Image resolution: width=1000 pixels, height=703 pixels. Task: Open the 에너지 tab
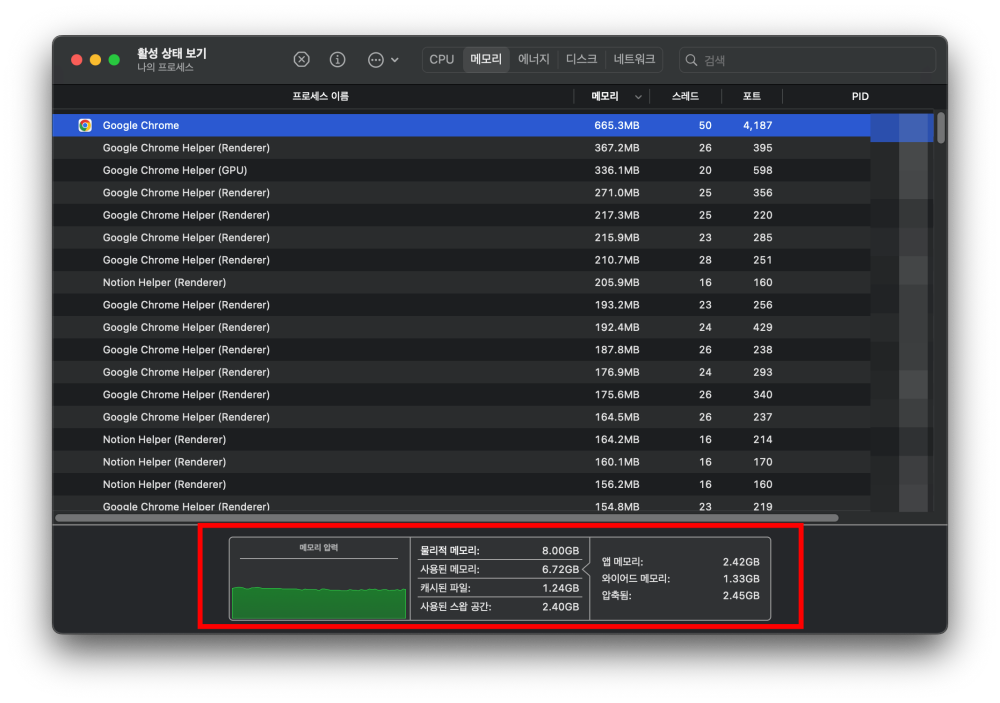pos(534,60)
